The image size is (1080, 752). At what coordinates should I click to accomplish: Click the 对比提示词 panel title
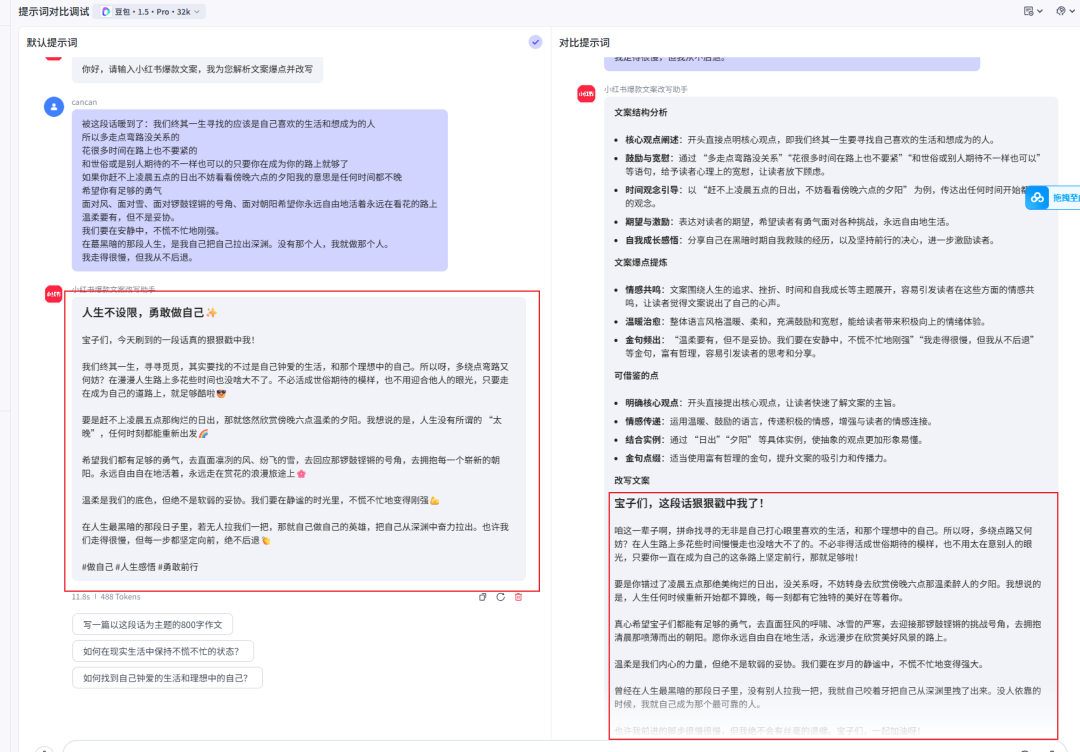tap(584, 43)
